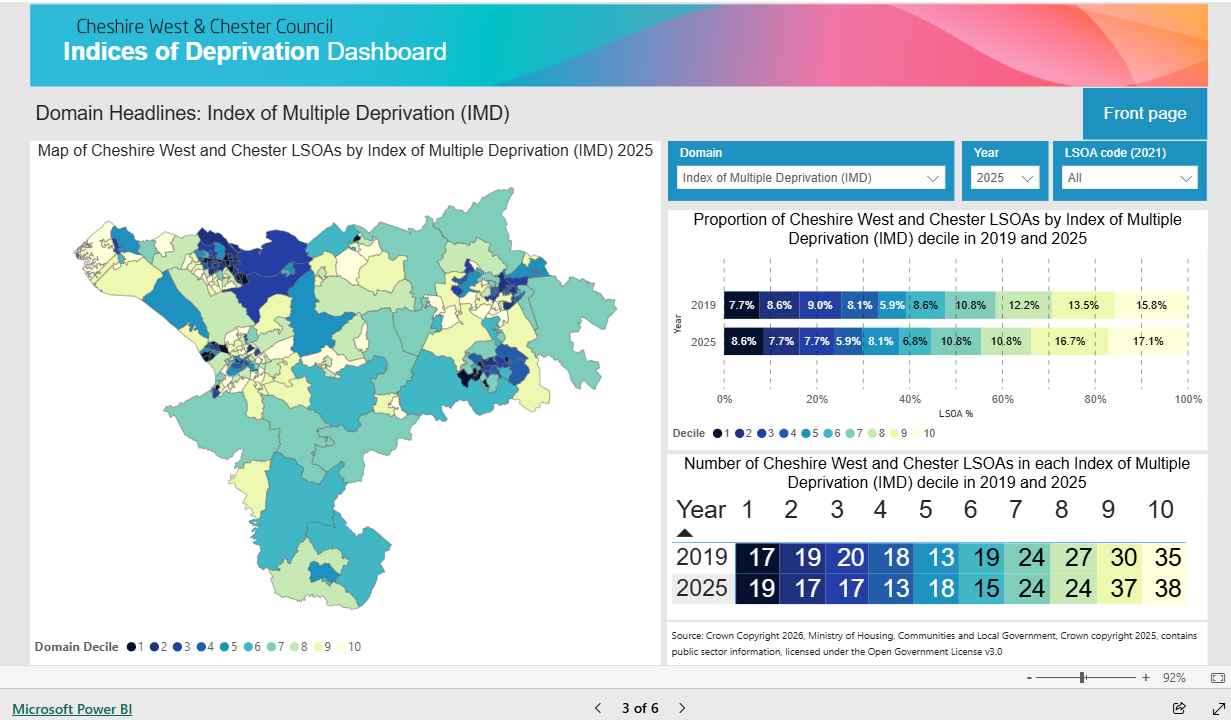Click the 2025 decile 6 cell showing 15
The image size is (1231, 720).
point(982,589)
